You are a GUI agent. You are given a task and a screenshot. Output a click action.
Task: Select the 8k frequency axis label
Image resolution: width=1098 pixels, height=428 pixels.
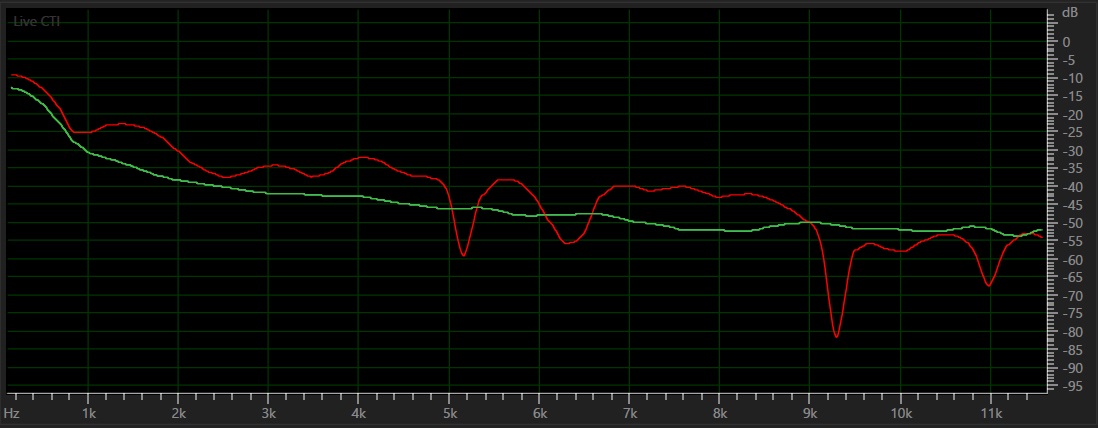[720, 412]
